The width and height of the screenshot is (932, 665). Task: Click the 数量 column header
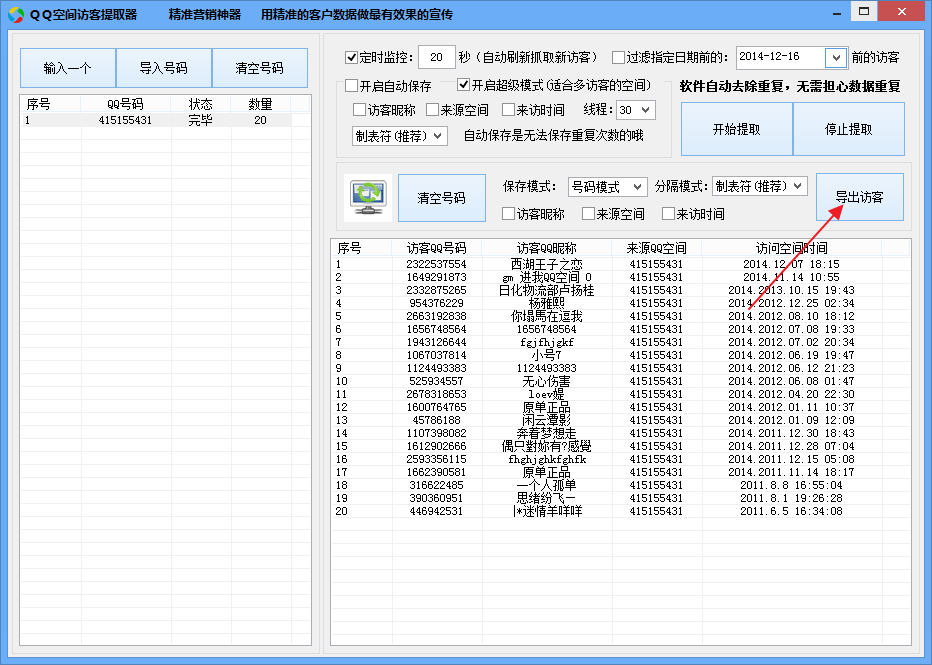pyautogui.click(x=260, y=105)
